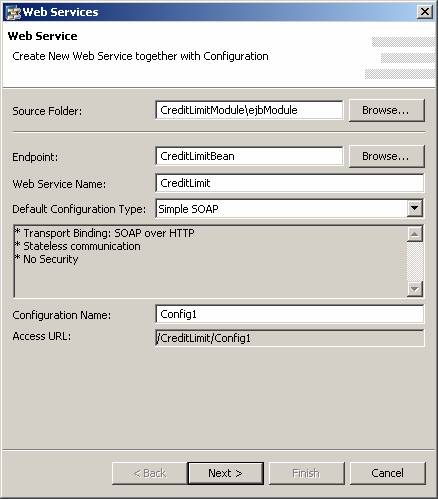Click the Web Service wizard banner heading
The width and height of the screenshot is (438, 499).
(43, 36)
